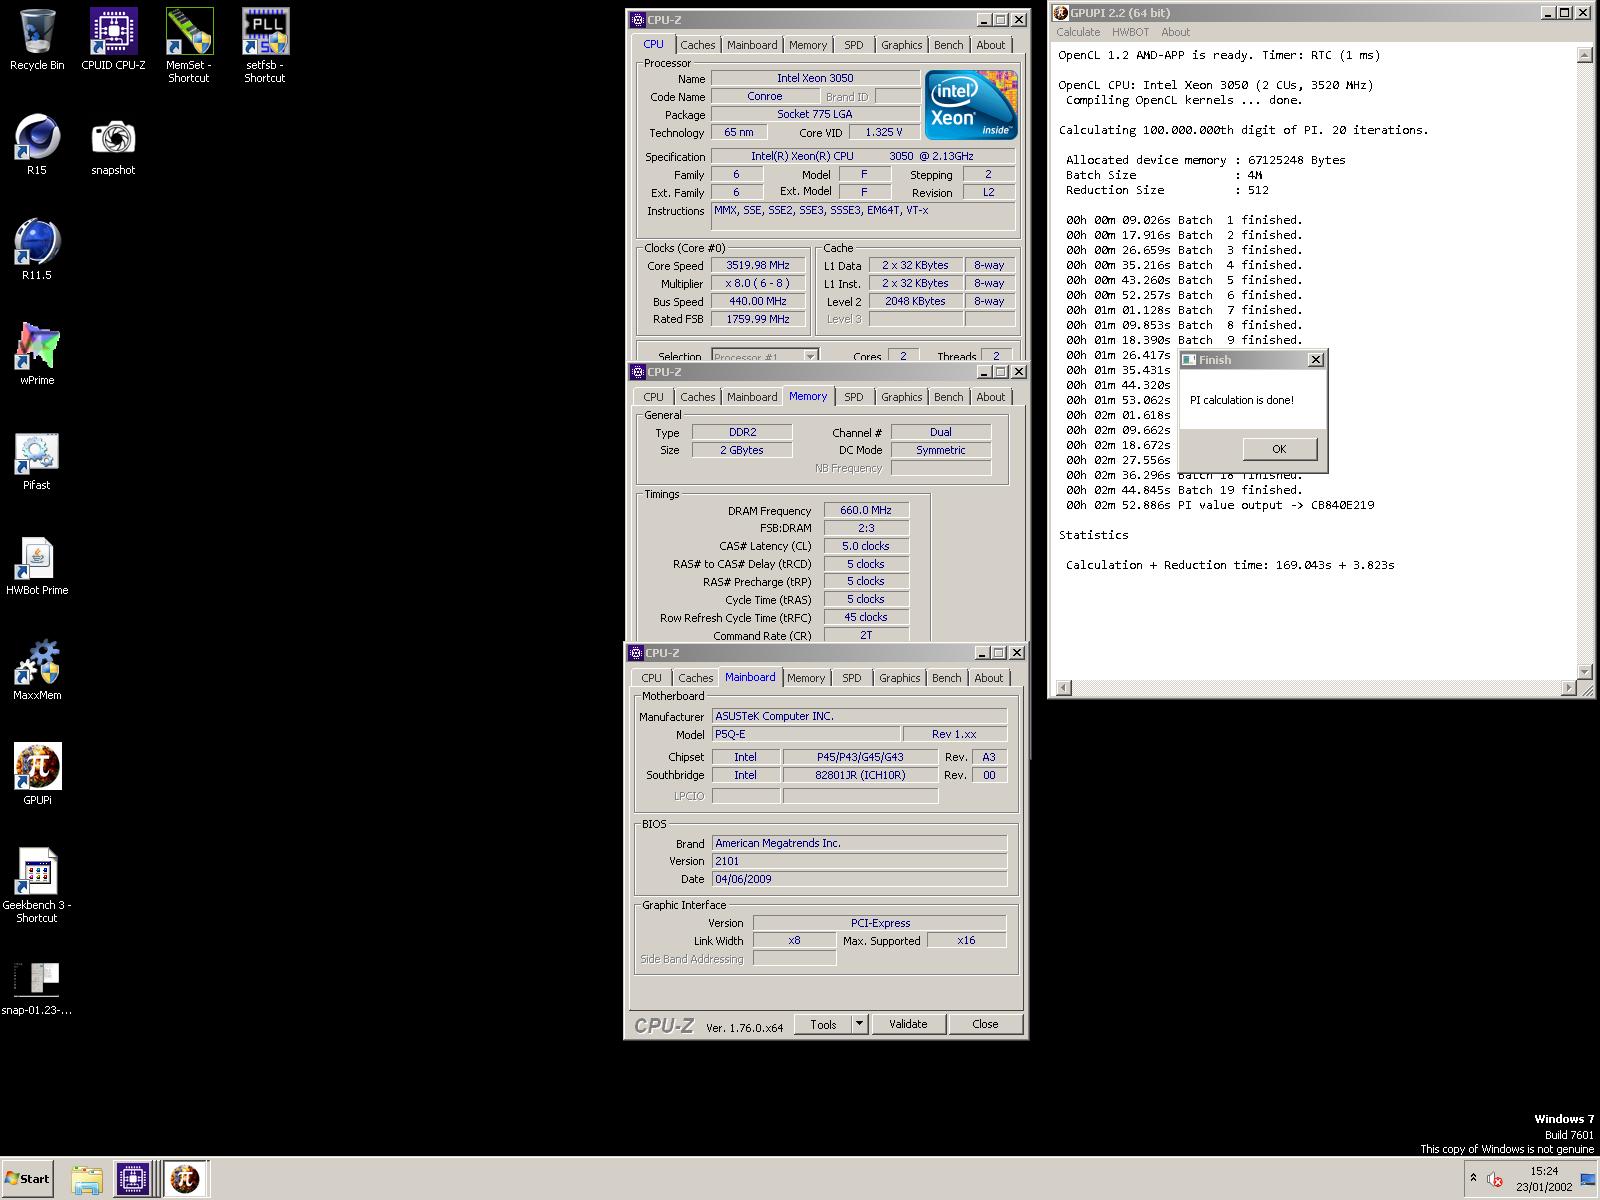Open Caches tab in bottom CPU-Z window

[x=695, y=678]
